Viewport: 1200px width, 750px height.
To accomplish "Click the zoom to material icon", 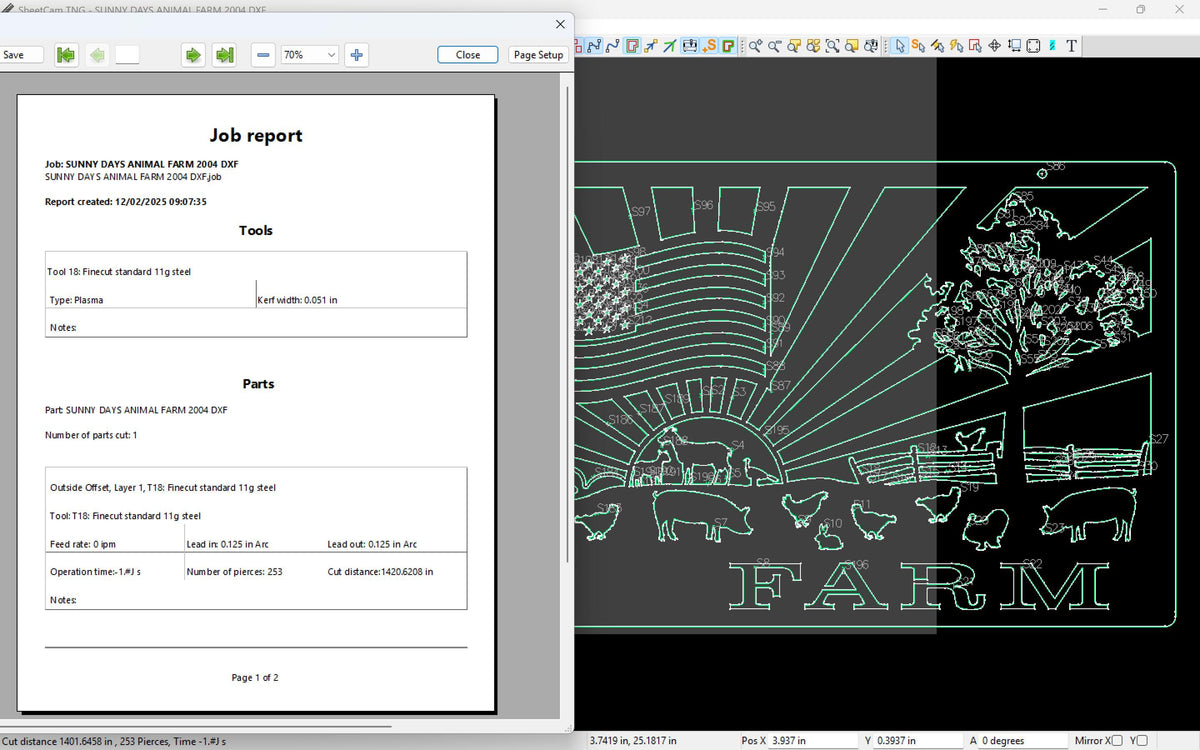I will pos(794,46).
